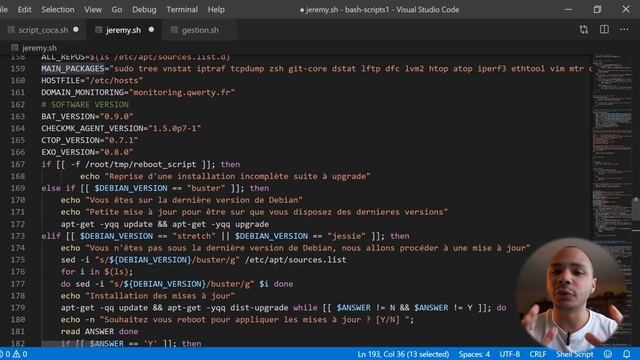The height and width of the screenshot is (360, 640).
Task: Select the Shell Script language mode
Action: pos(575,354)
